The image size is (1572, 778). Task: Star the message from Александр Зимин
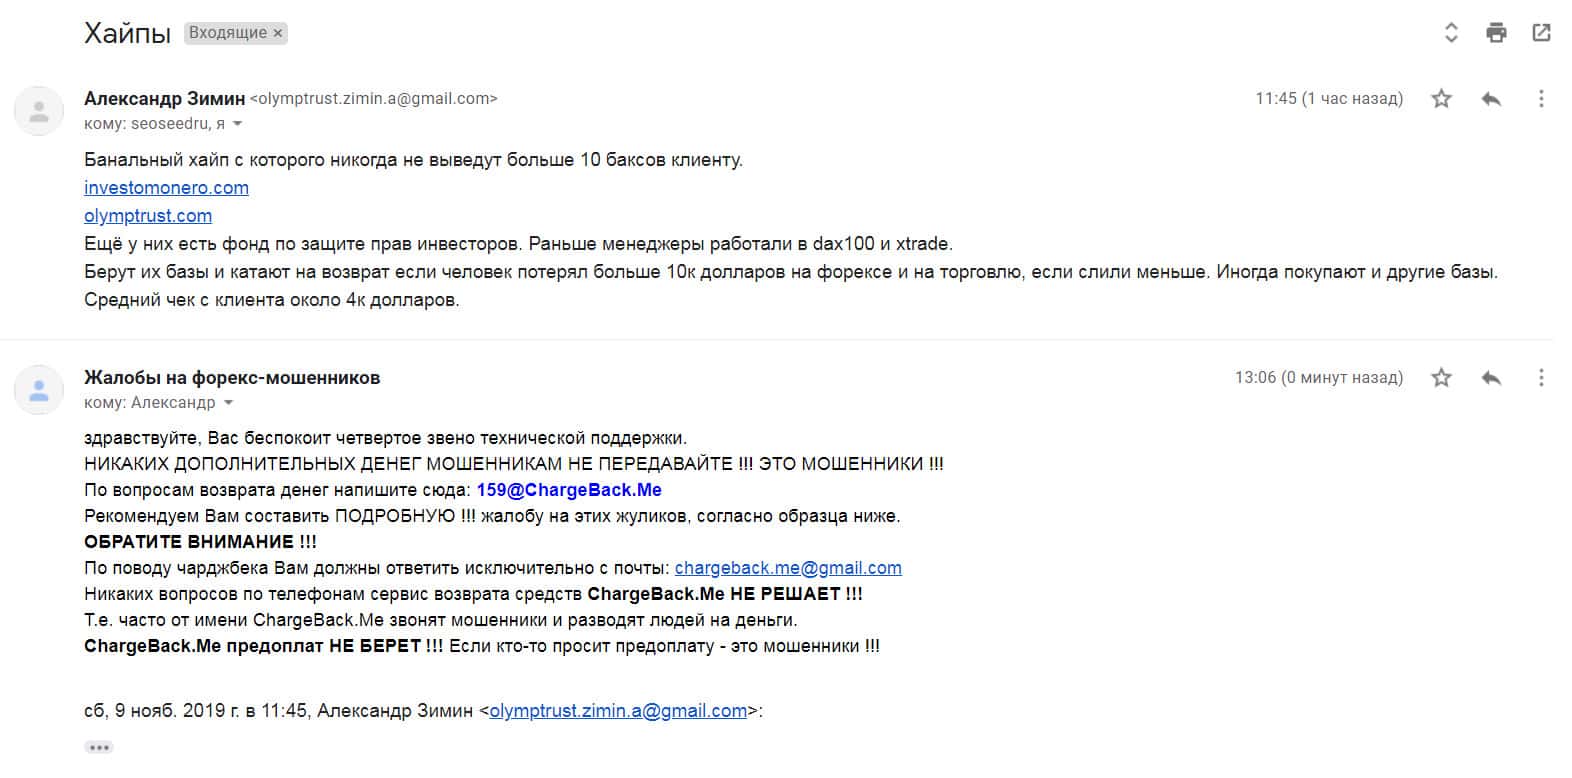pyautogui.click(x=1441, y=98)
